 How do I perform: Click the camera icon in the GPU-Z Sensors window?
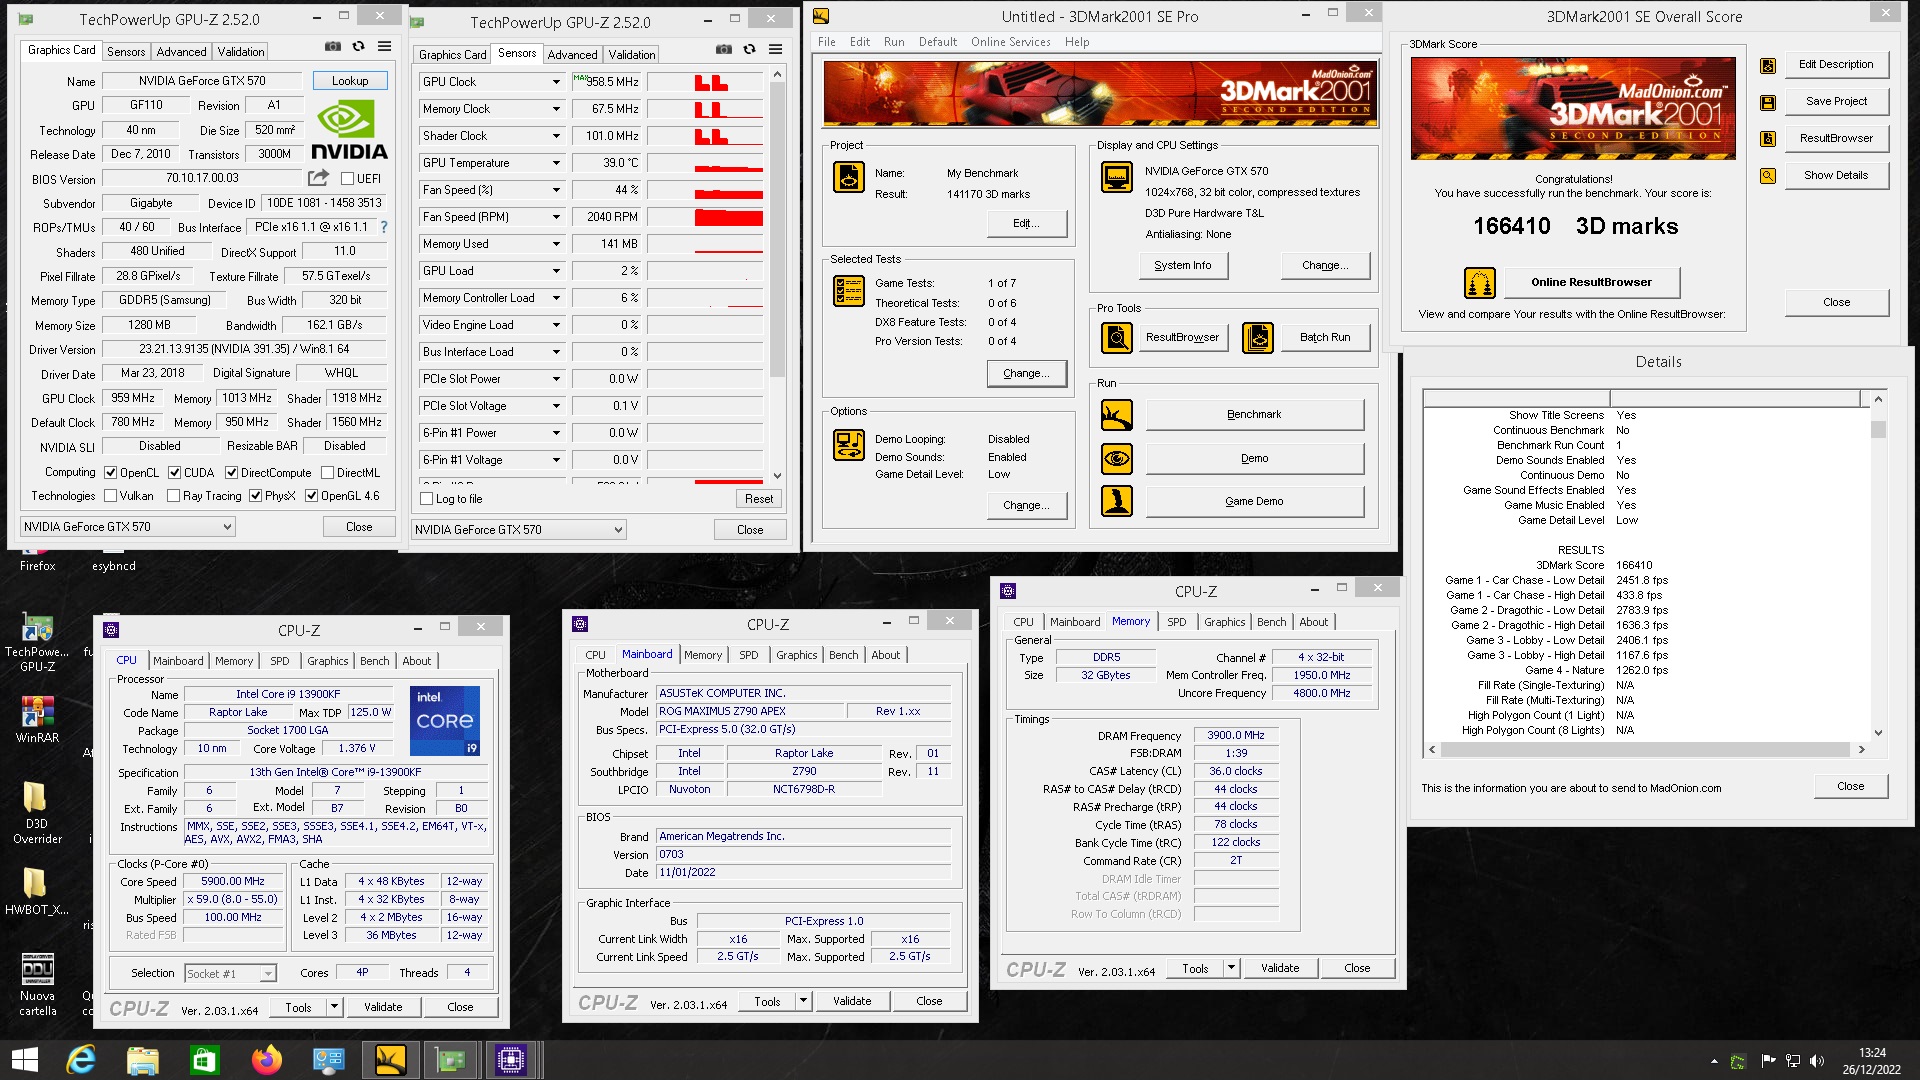coord(723,49)
